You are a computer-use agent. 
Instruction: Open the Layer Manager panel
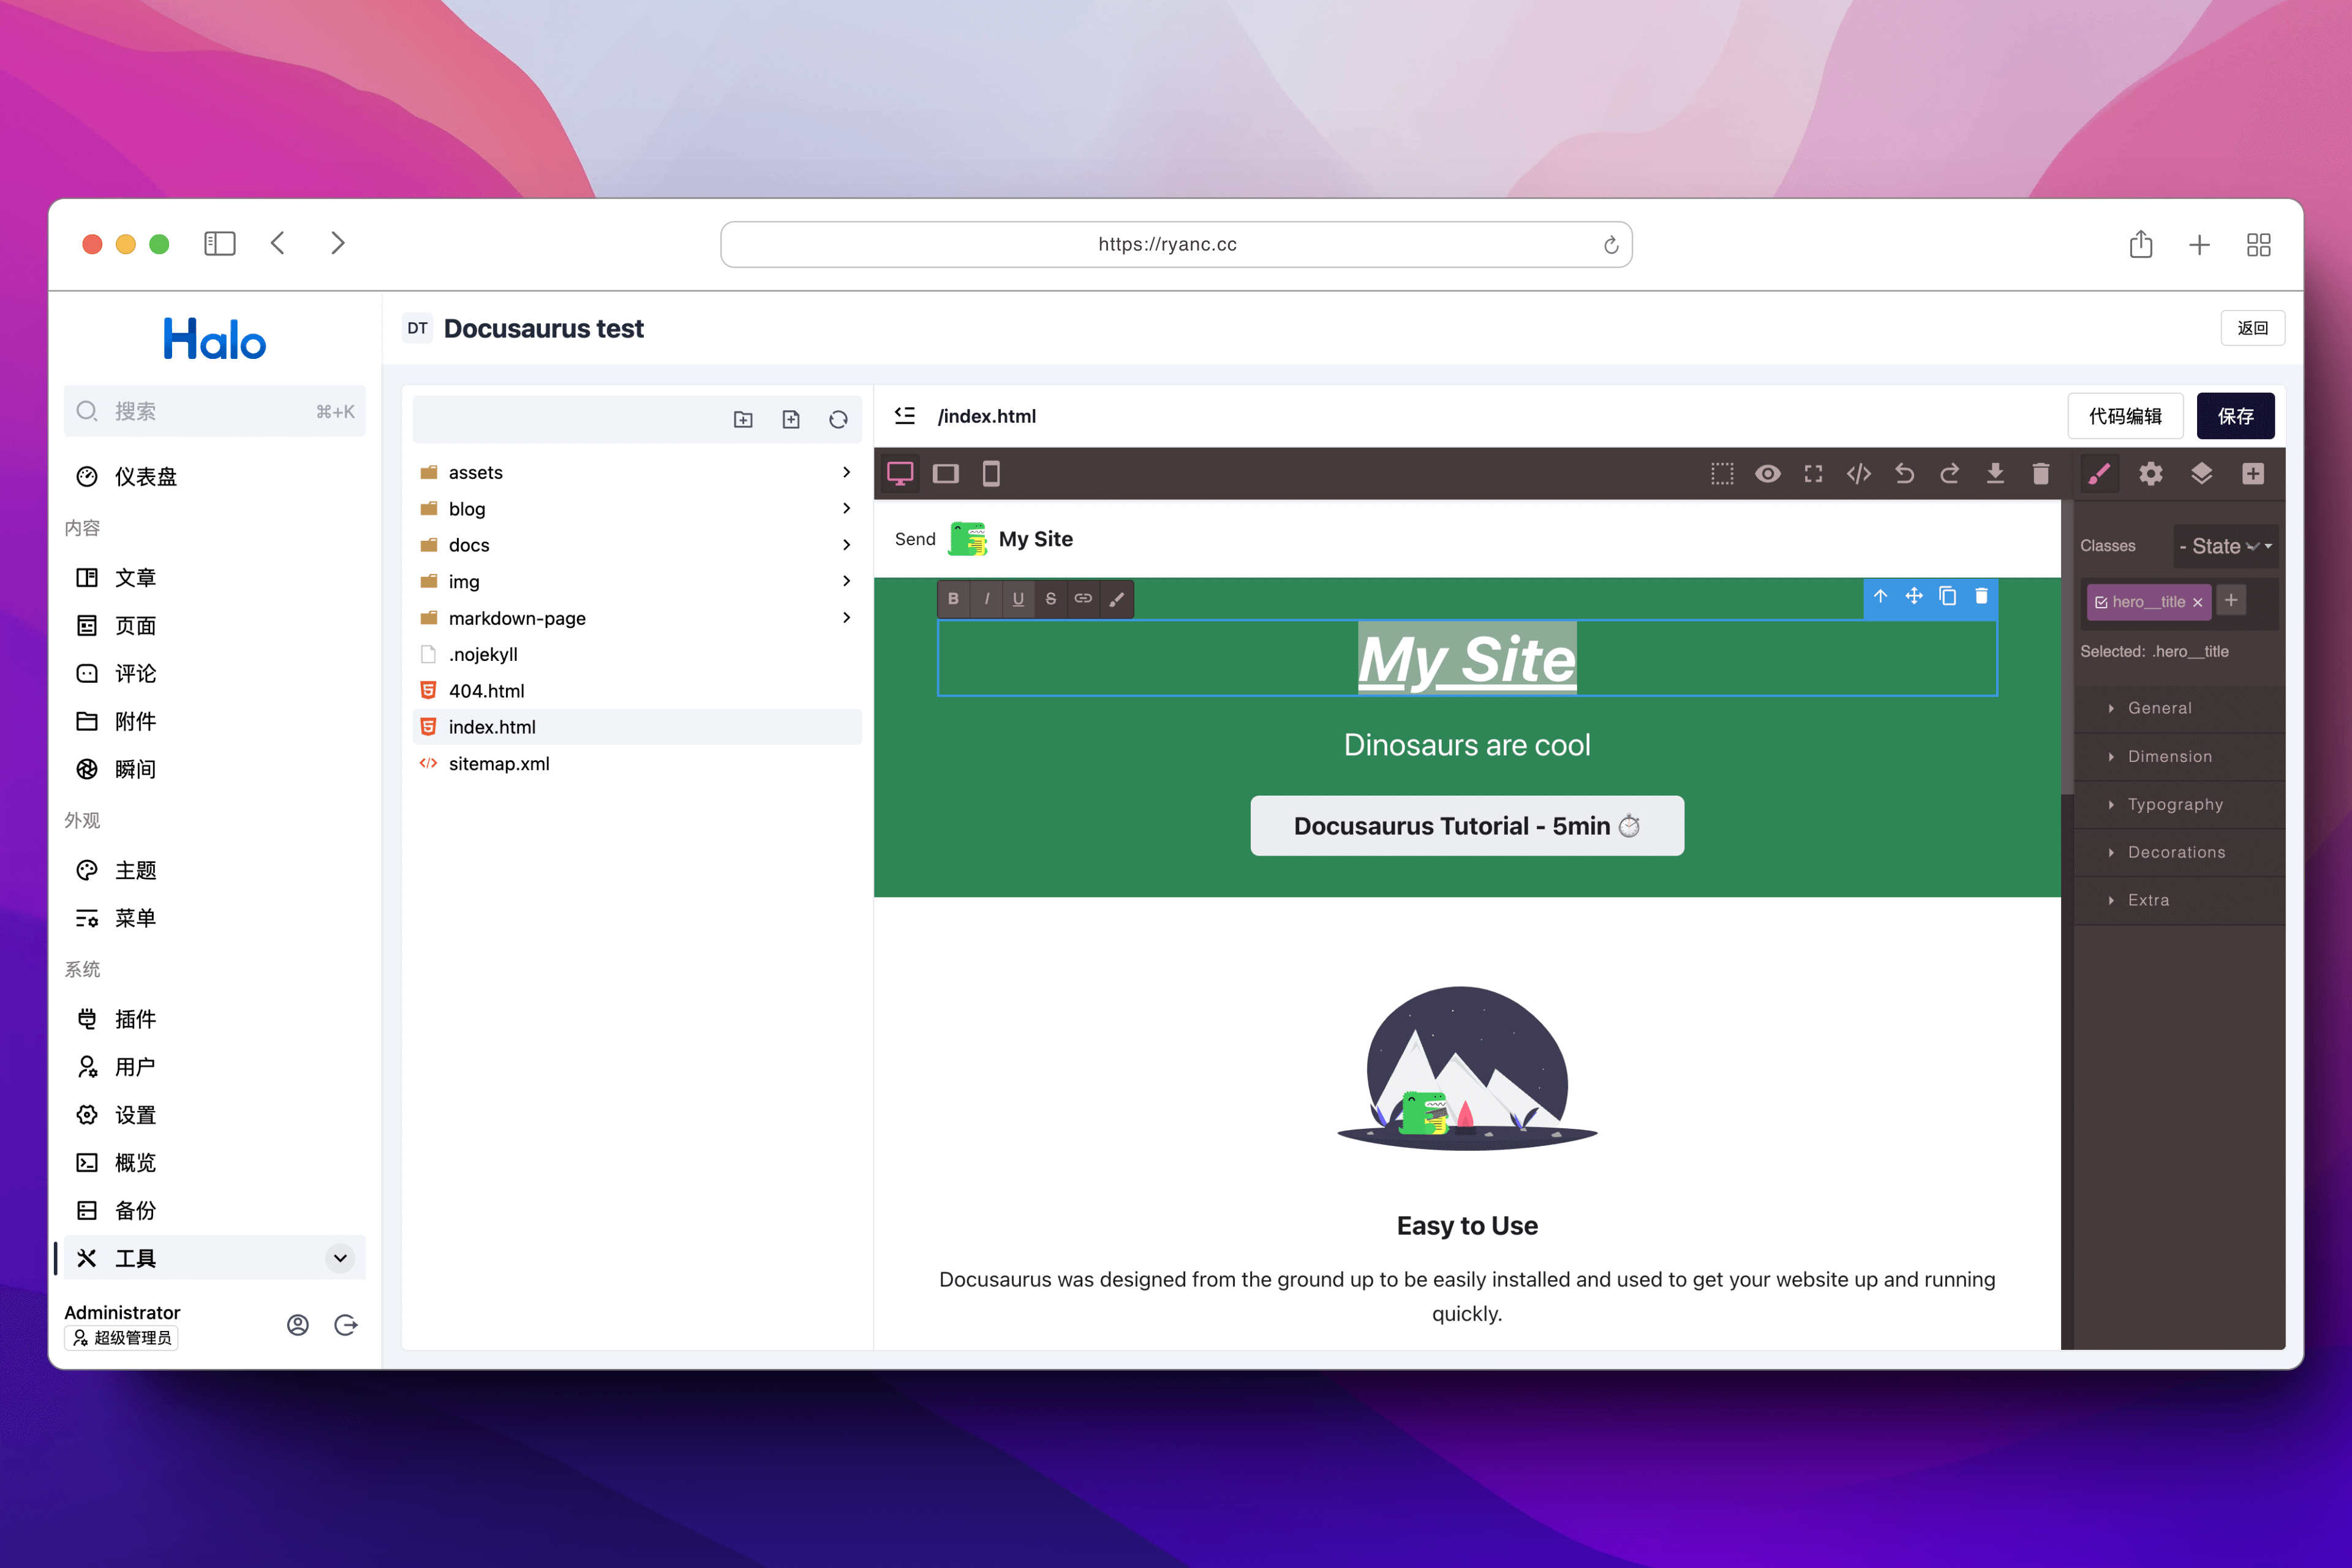[2201, 474]
